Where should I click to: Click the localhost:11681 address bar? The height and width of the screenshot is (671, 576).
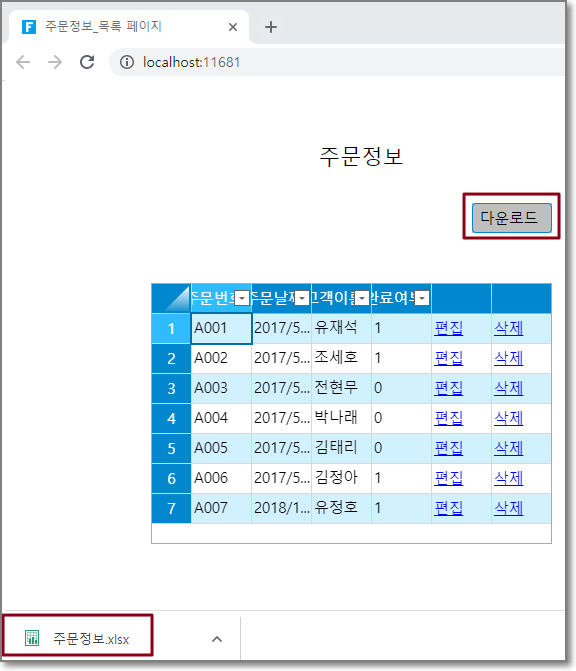click(336, 62)
